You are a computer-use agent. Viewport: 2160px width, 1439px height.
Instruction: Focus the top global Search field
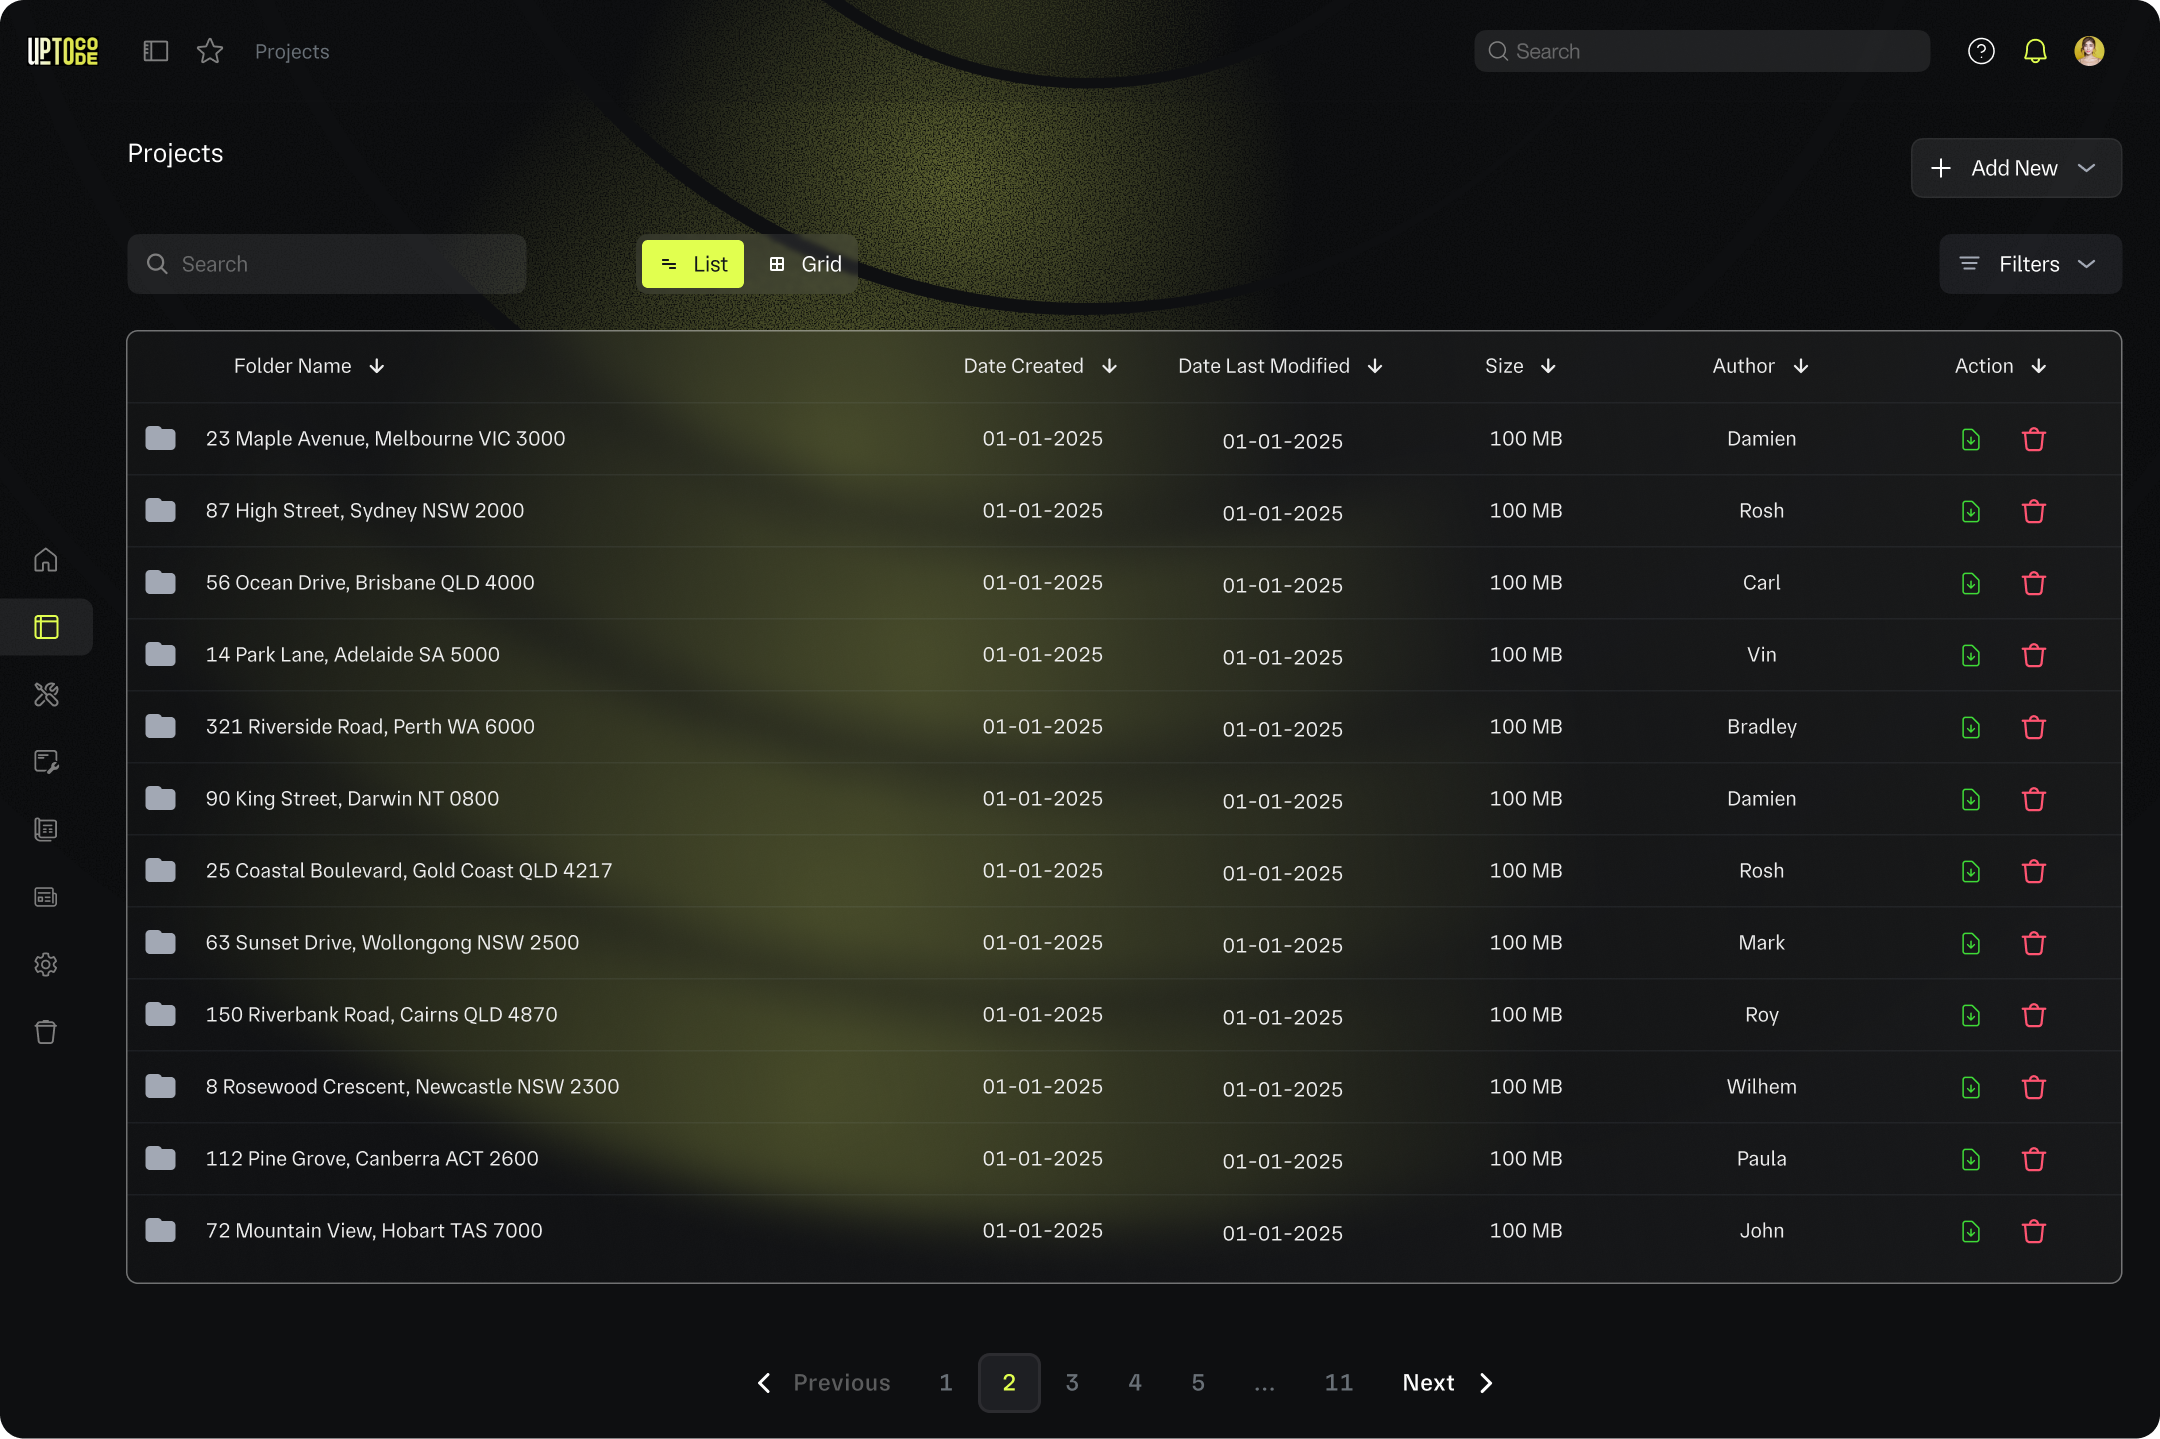pyautogui.click(x=1702, y=51)
